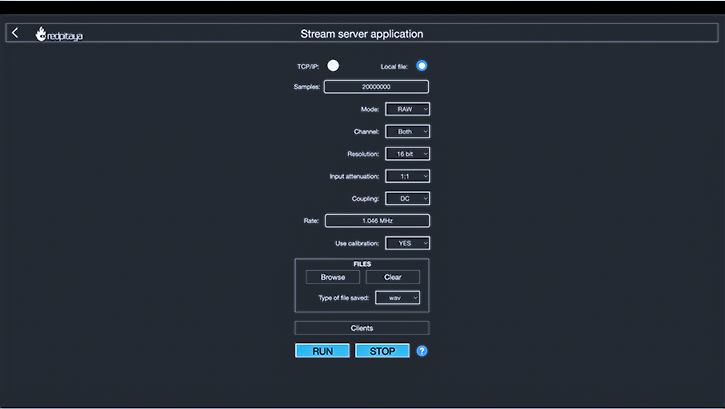This screenshot has width=725, height=409.
Task: Open help via the question mark icon
Action: [422, 351]
